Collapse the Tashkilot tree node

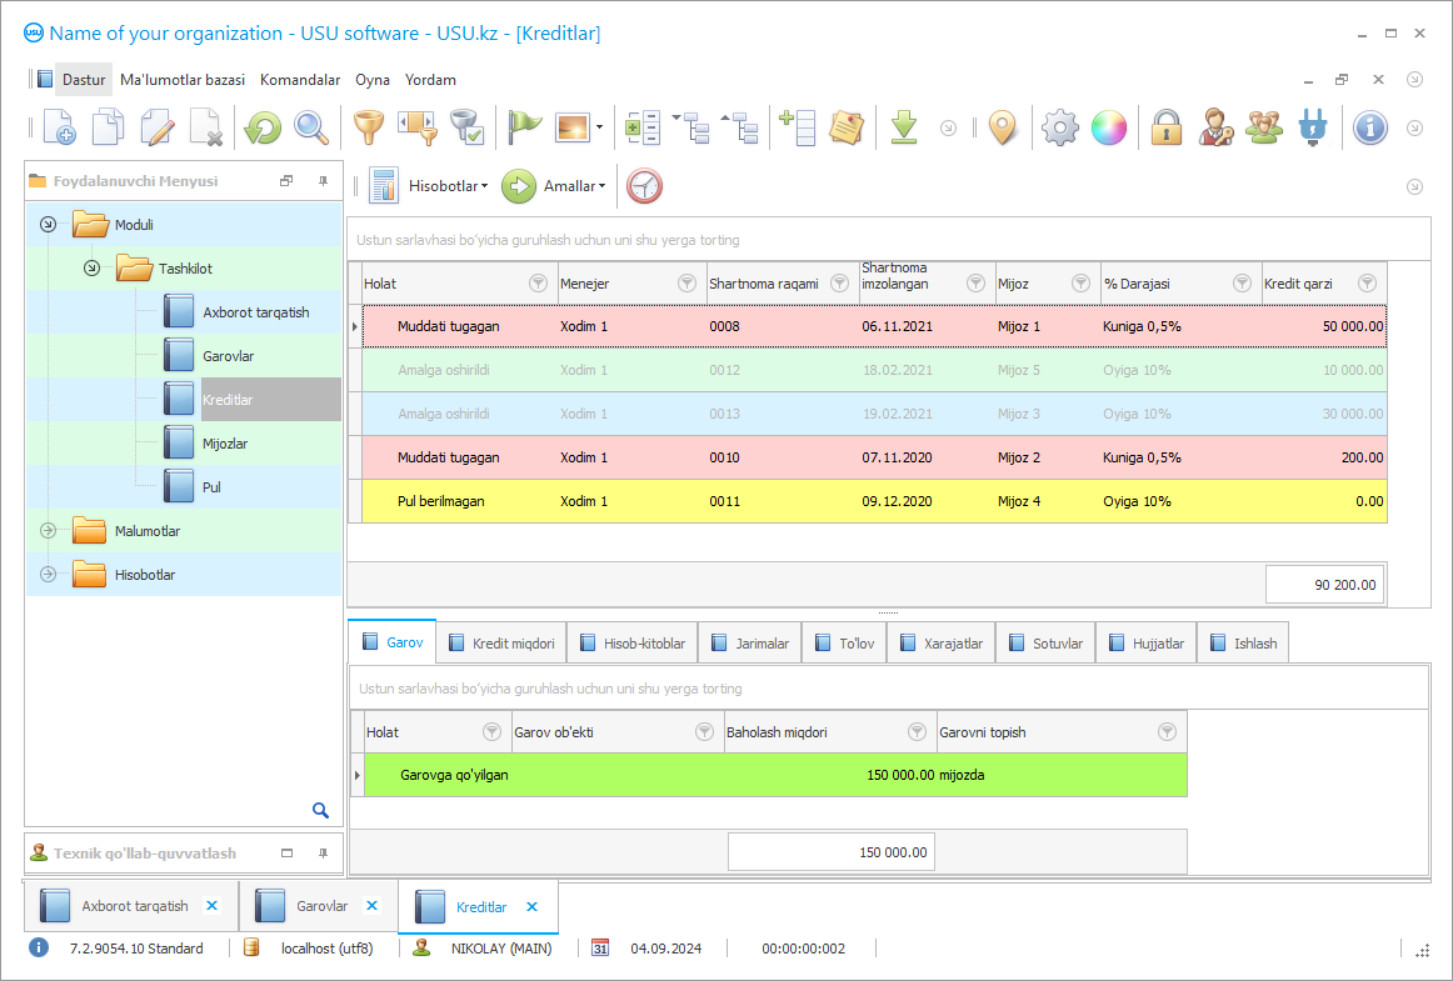tap(92, 268)
